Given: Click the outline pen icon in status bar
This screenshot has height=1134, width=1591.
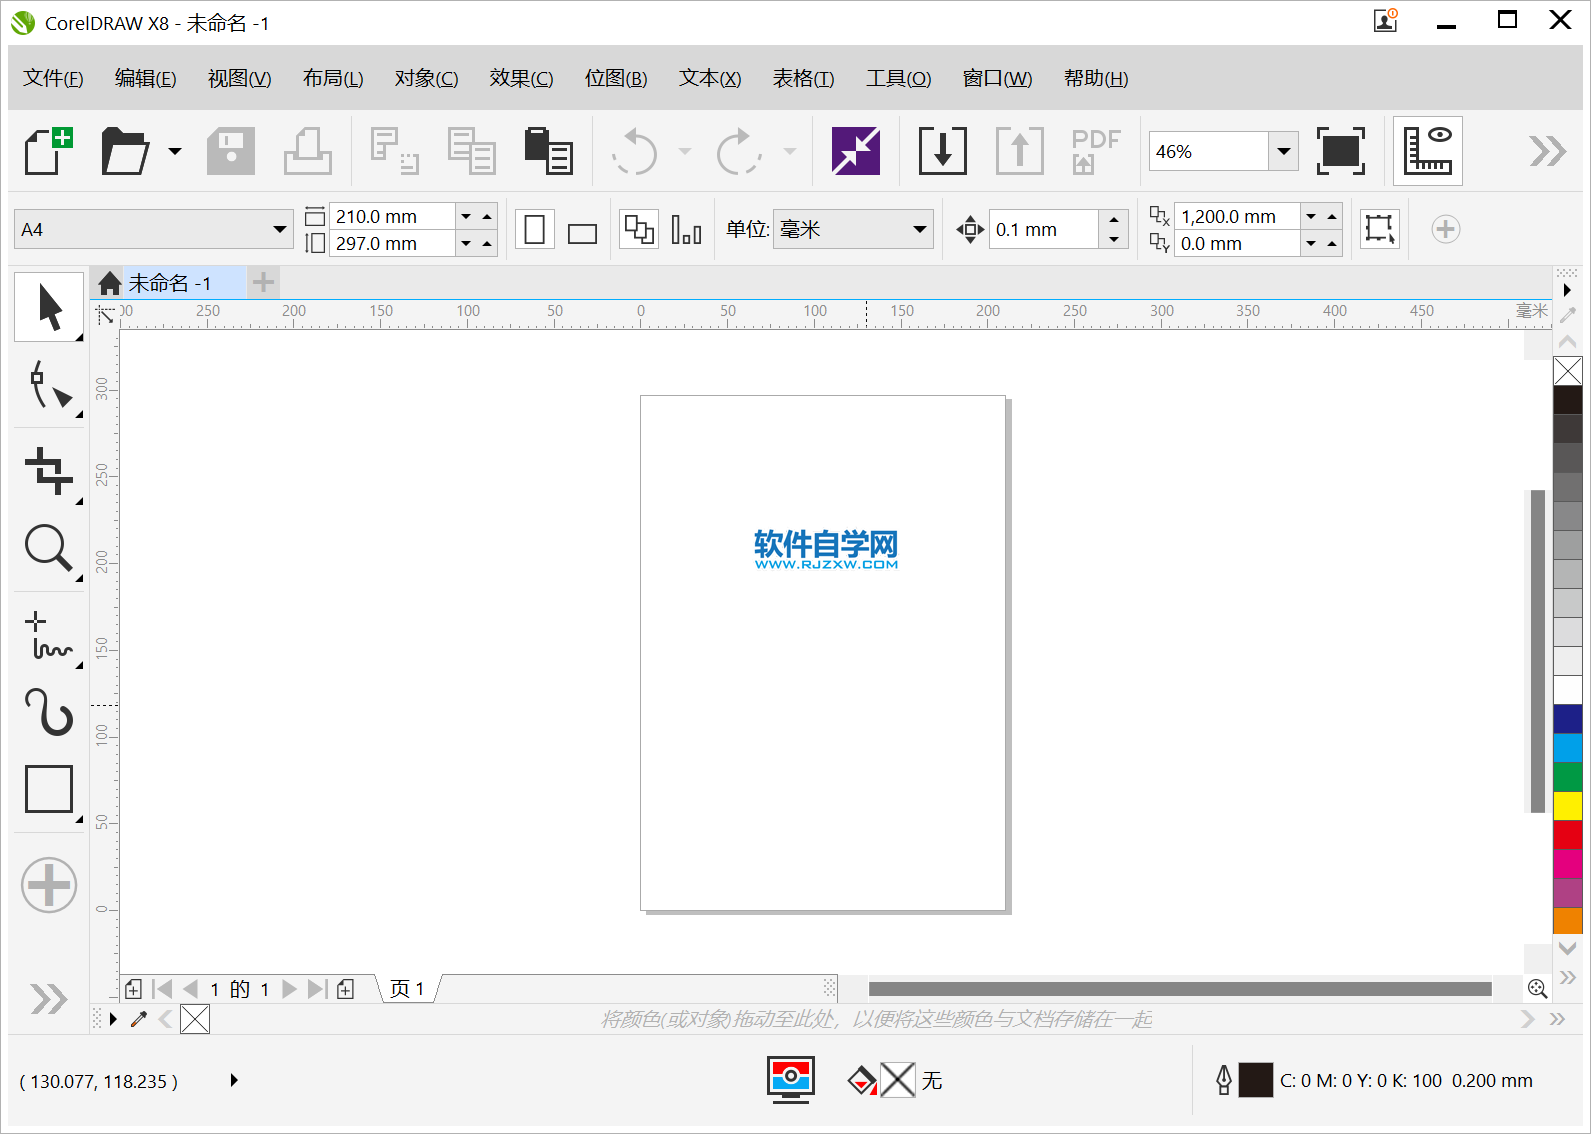Looking at the screenshot, I should pyautogui.click(x=1224, y=1080).
